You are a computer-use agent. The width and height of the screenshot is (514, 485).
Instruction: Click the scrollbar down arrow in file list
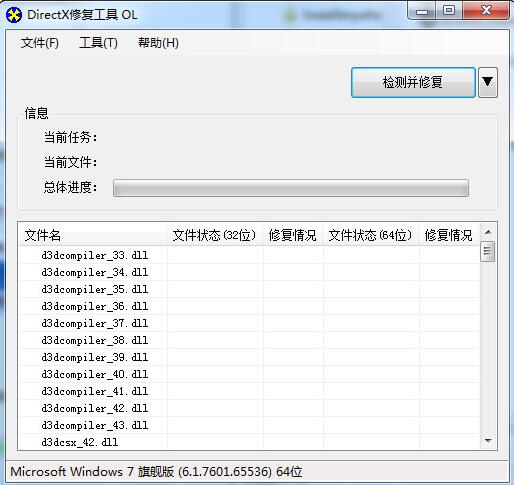(488, 441)
